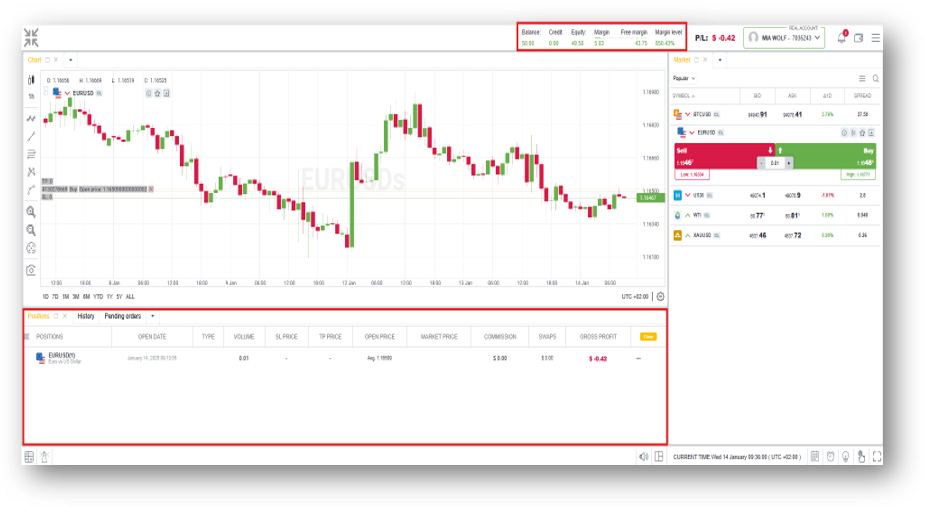Screen dimensions: 925x507
Task: Click the search icon in Market panel
Action: pyautogui.click(x=875, y=78)
